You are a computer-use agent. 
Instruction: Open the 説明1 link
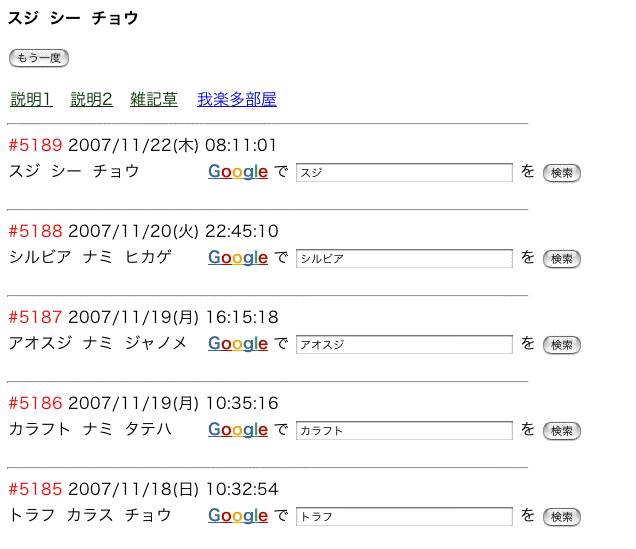31,99
